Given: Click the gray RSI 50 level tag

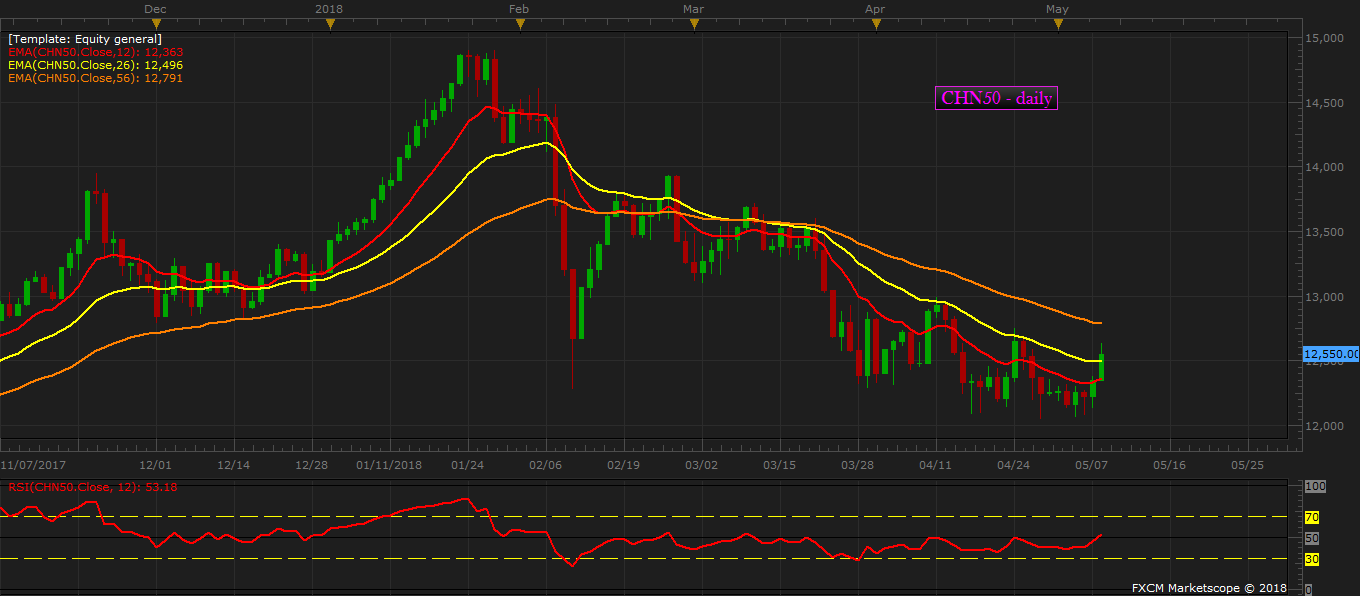Looking at the screenshot, I should point(1312,538).
